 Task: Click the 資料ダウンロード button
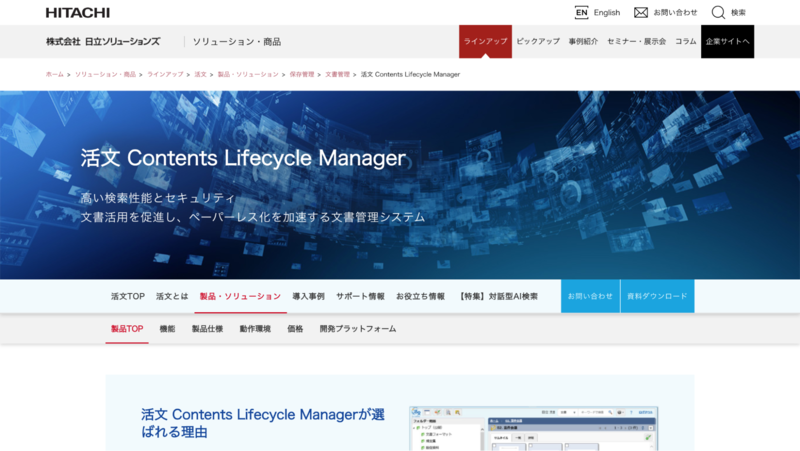(657, 296)
